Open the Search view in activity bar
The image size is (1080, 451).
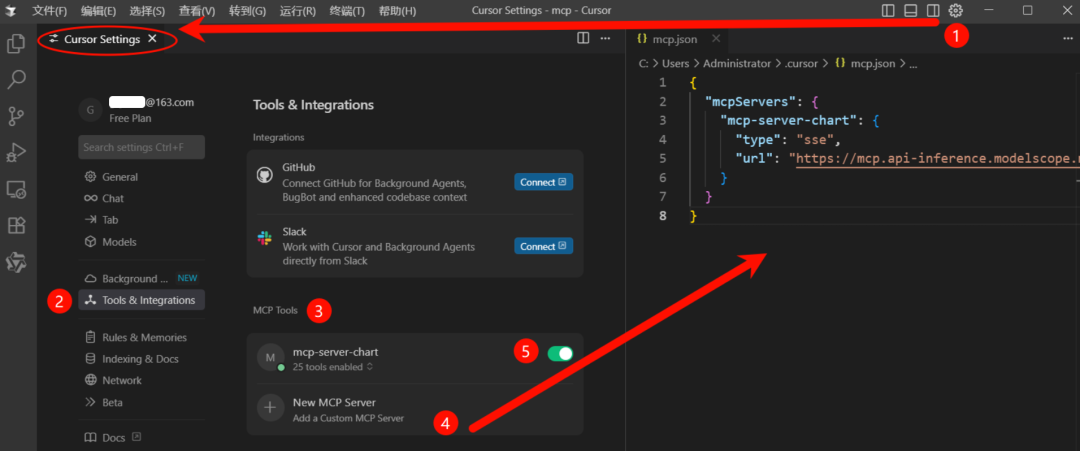coord(16,80)
